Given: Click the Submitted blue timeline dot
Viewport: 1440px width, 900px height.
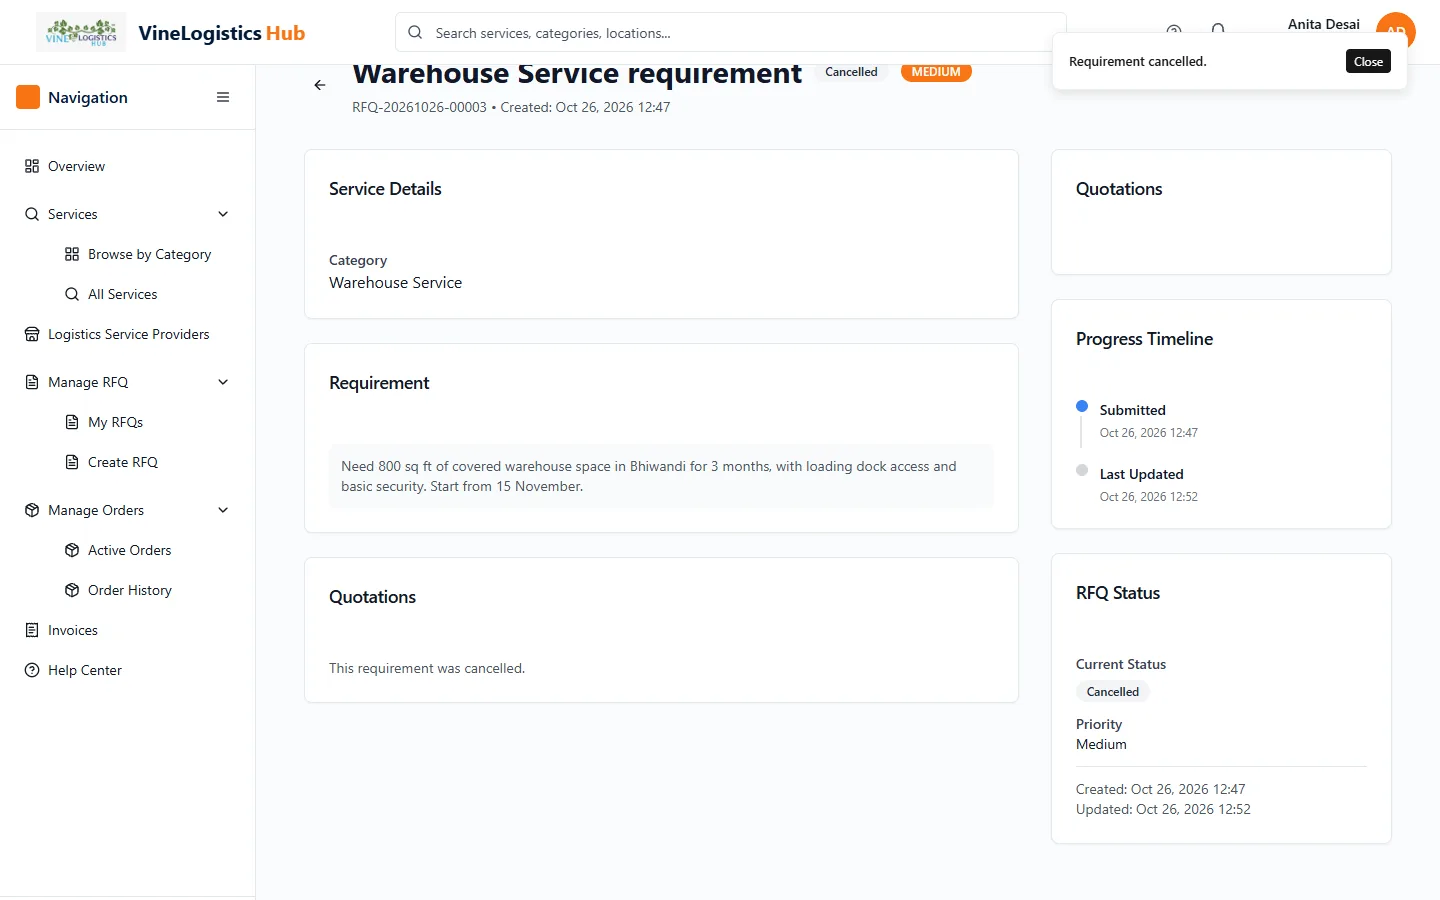Looking at the screenshot, I should coord(1082,406).
